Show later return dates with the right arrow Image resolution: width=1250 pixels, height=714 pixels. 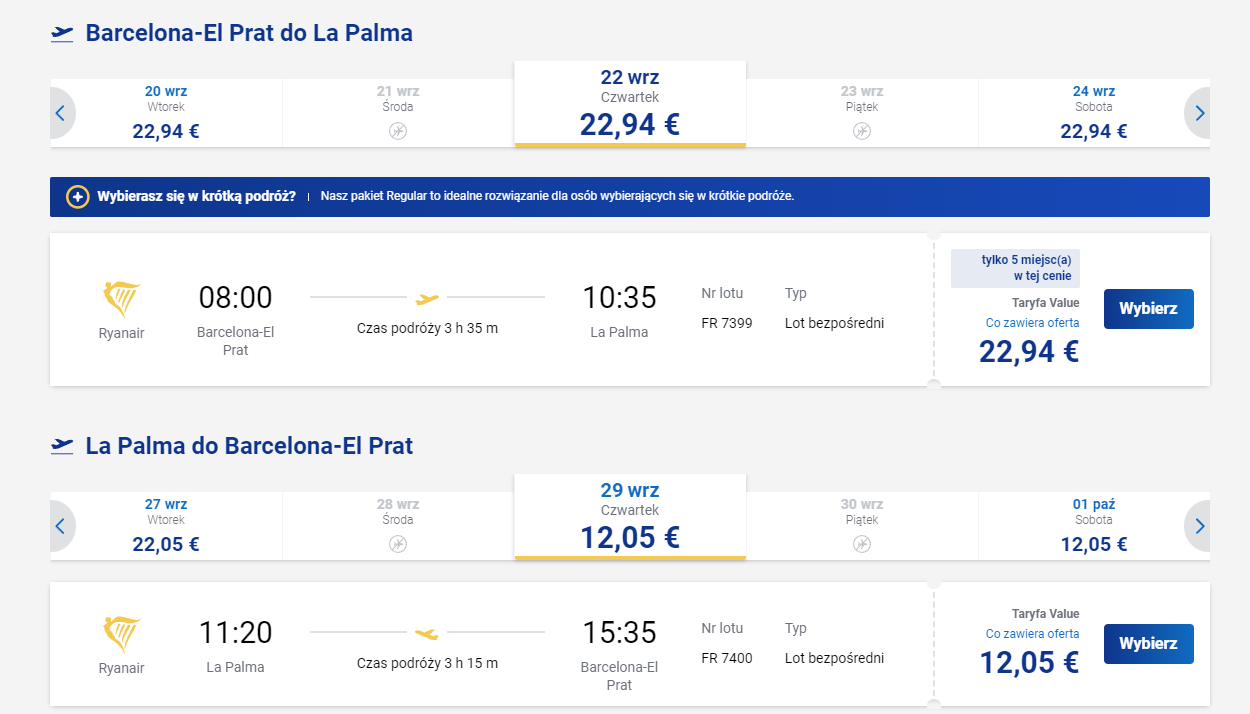point(1198,526)
